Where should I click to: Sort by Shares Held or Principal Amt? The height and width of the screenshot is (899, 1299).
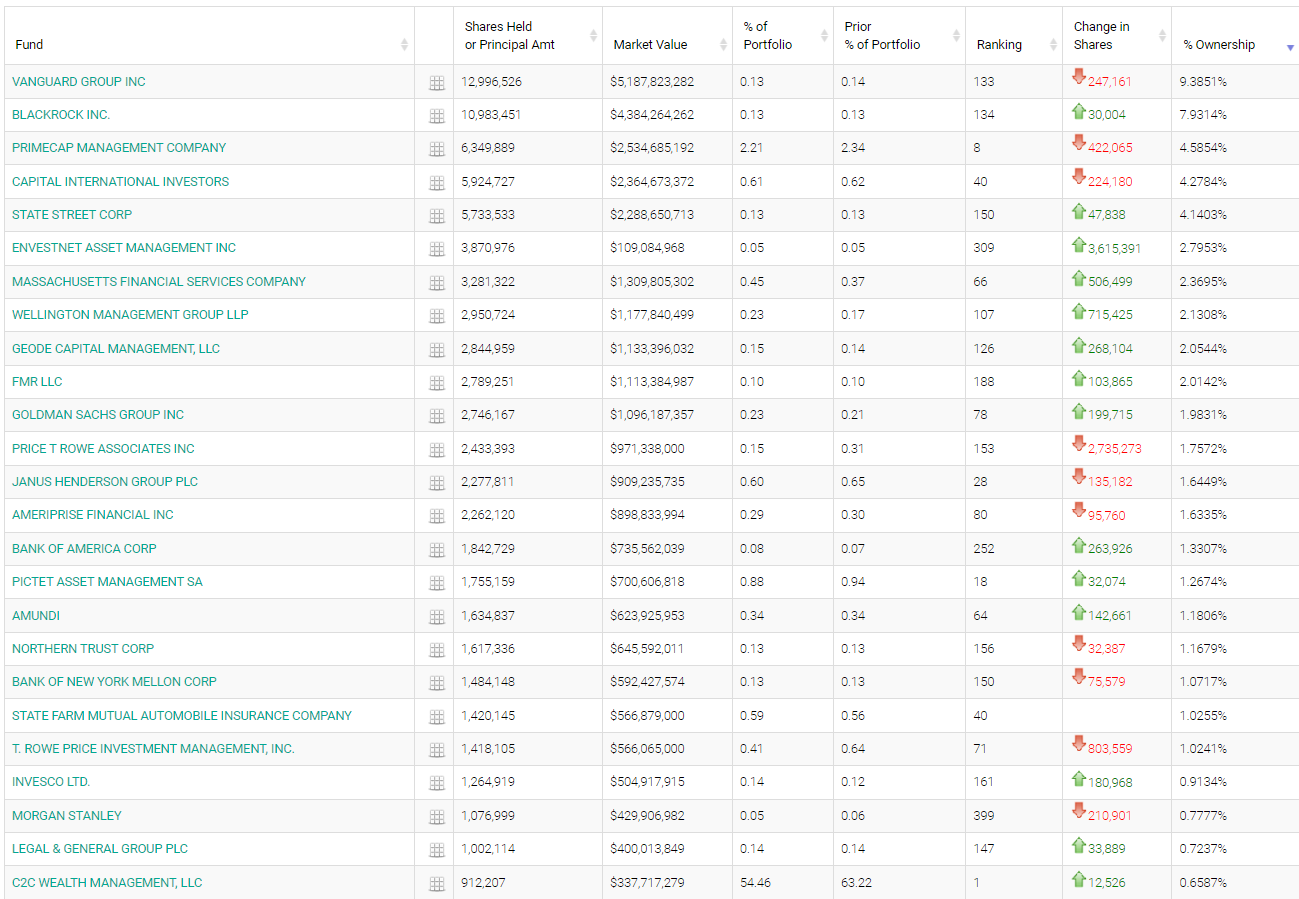point(528,36)
